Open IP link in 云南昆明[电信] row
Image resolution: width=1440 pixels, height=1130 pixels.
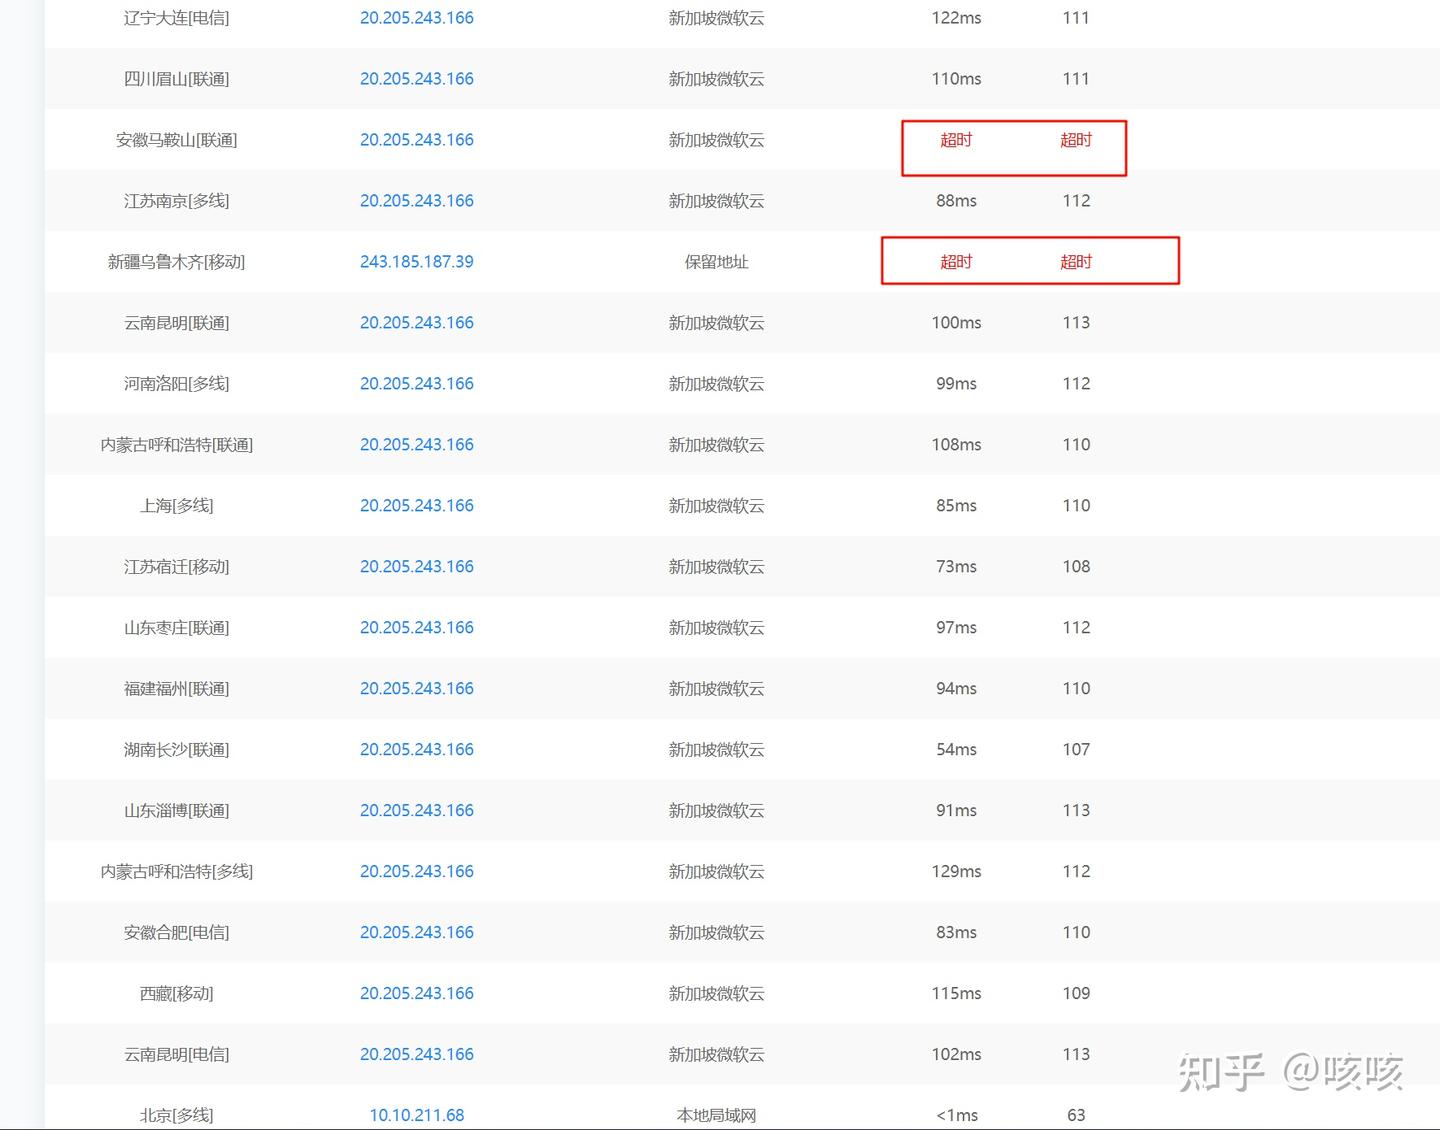[x=417, y=1055]
